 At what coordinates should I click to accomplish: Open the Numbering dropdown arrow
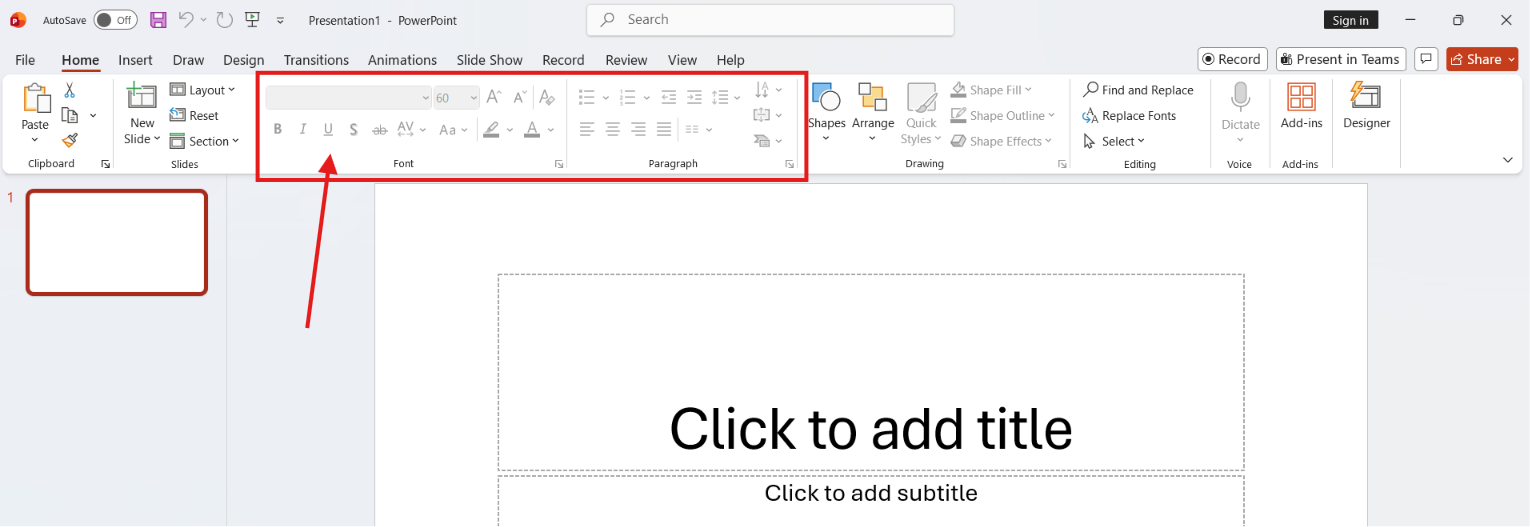coord(646,98)
